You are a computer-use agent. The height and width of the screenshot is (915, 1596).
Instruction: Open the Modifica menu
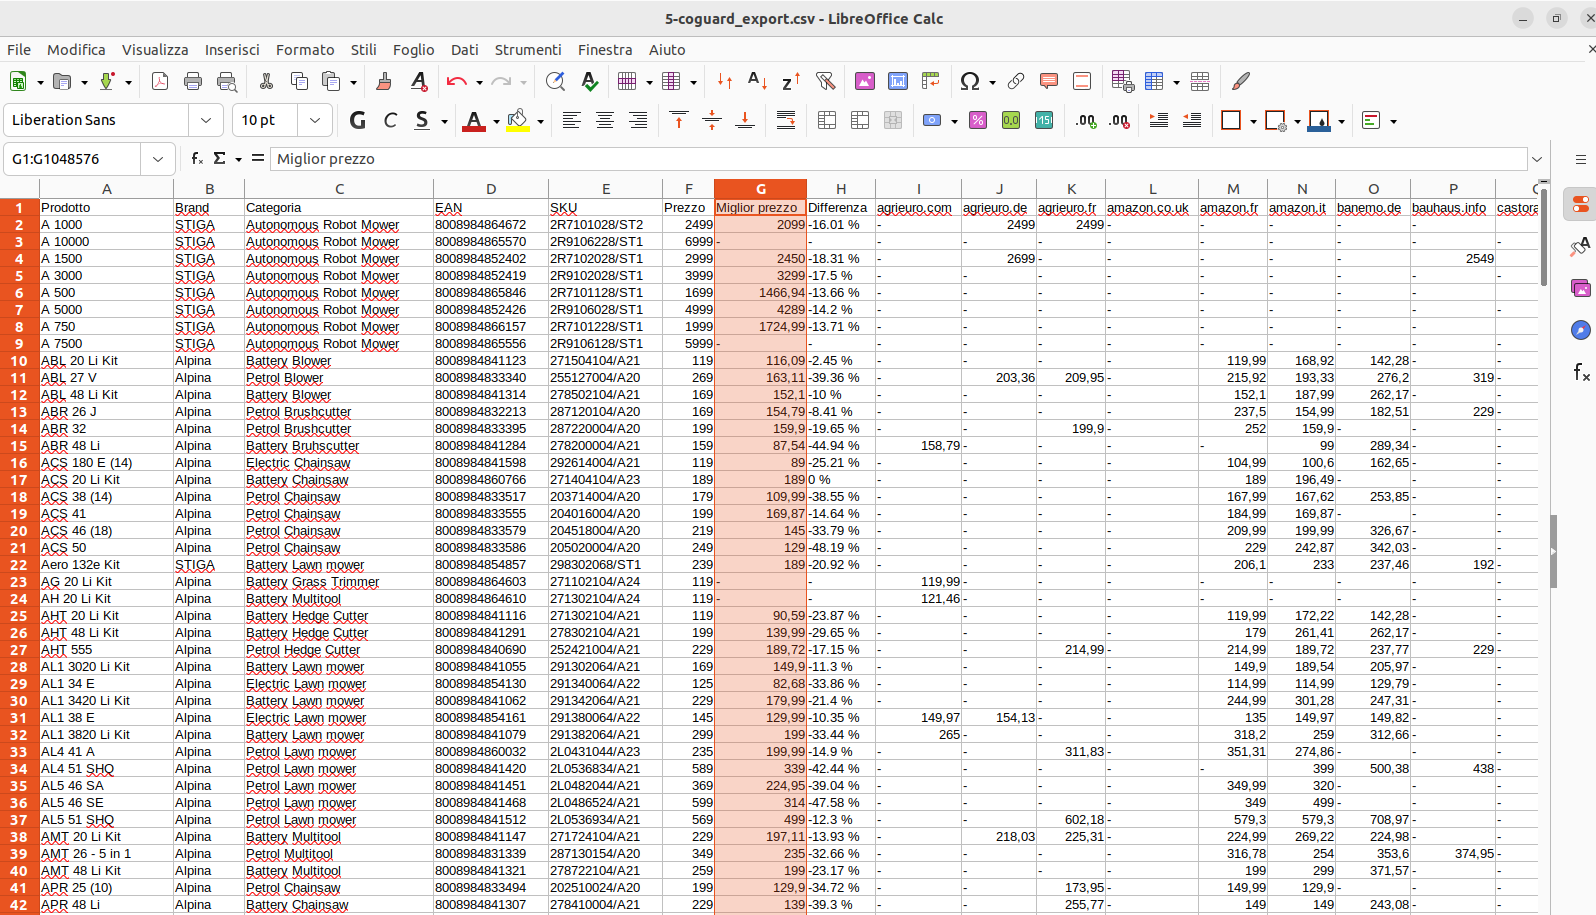click(x=76, y=49)
